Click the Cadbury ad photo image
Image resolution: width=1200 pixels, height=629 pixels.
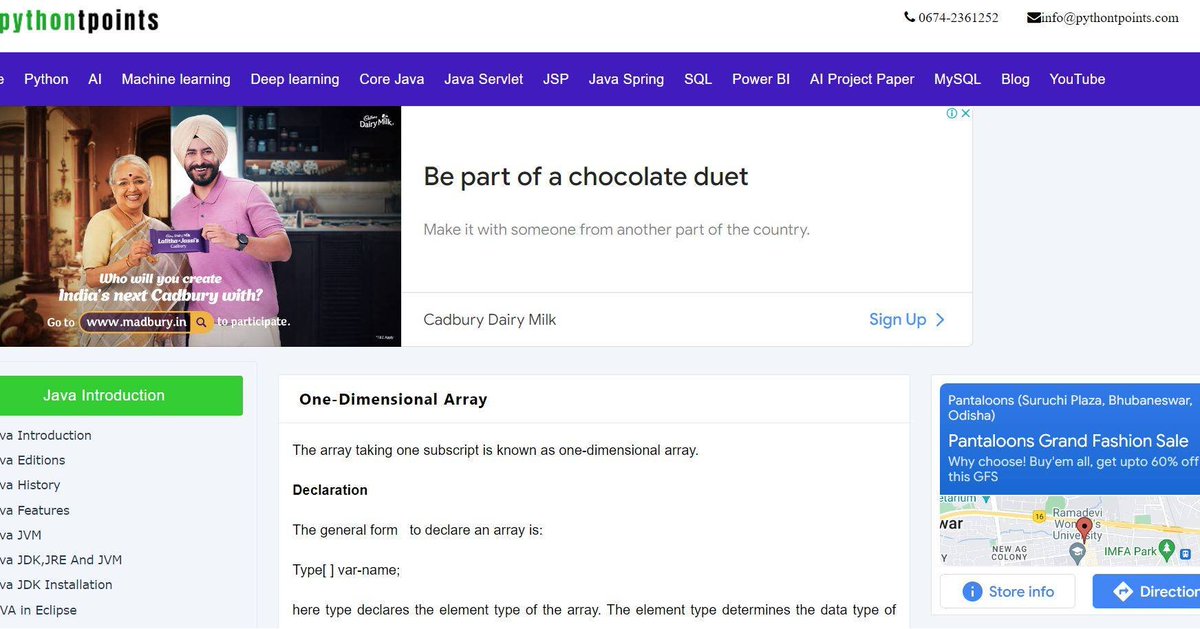(x=200, y=226)
